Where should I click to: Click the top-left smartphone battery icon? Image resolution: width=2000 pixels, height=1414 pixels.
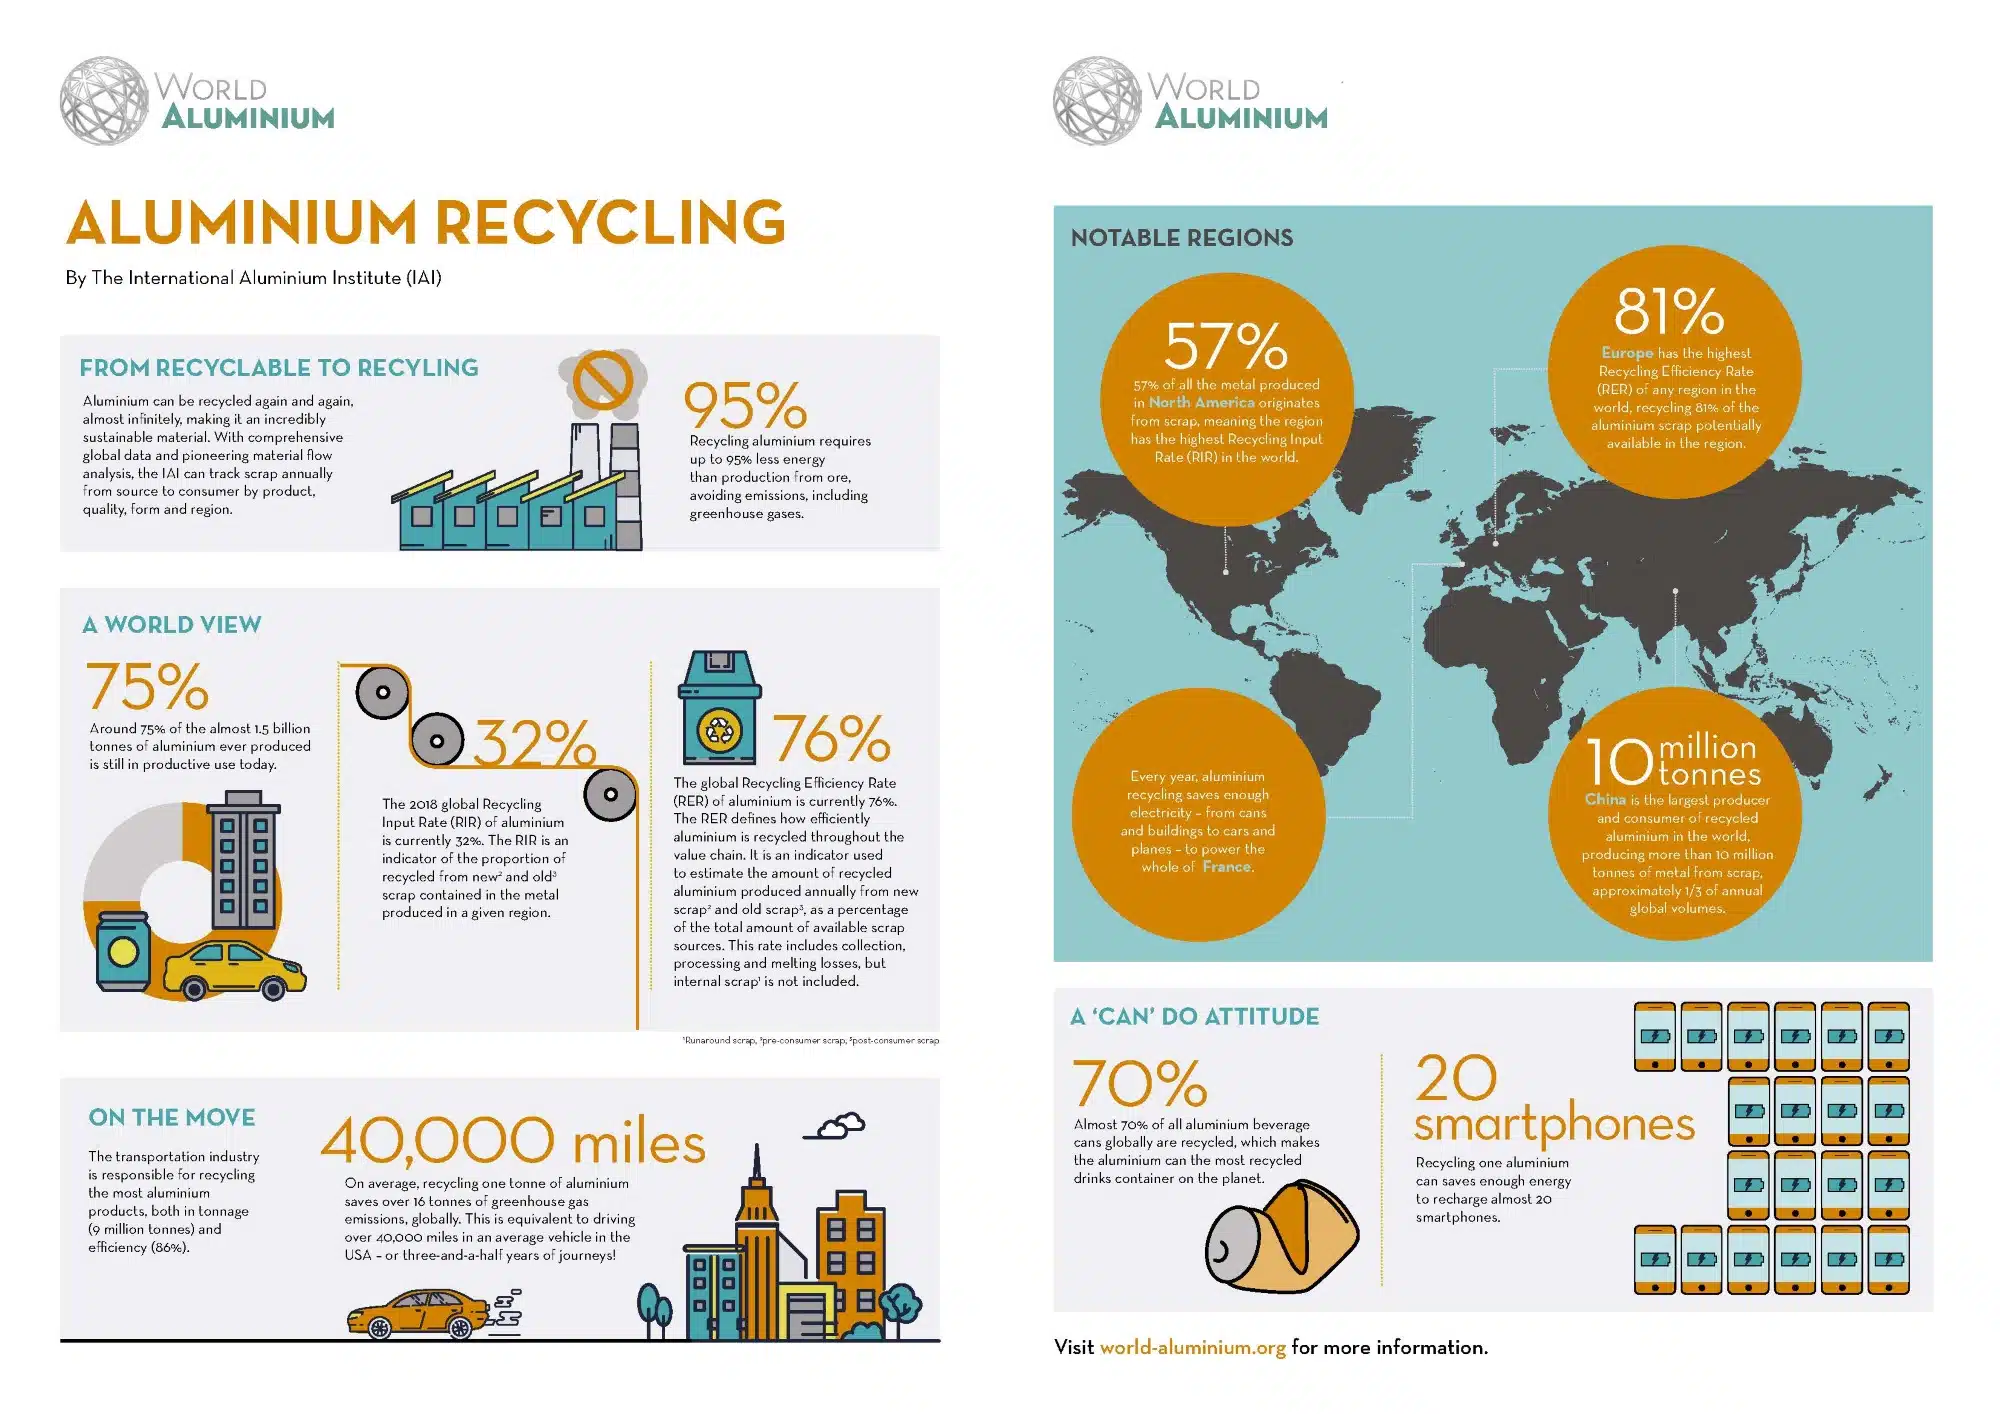pos(1655,1036)
